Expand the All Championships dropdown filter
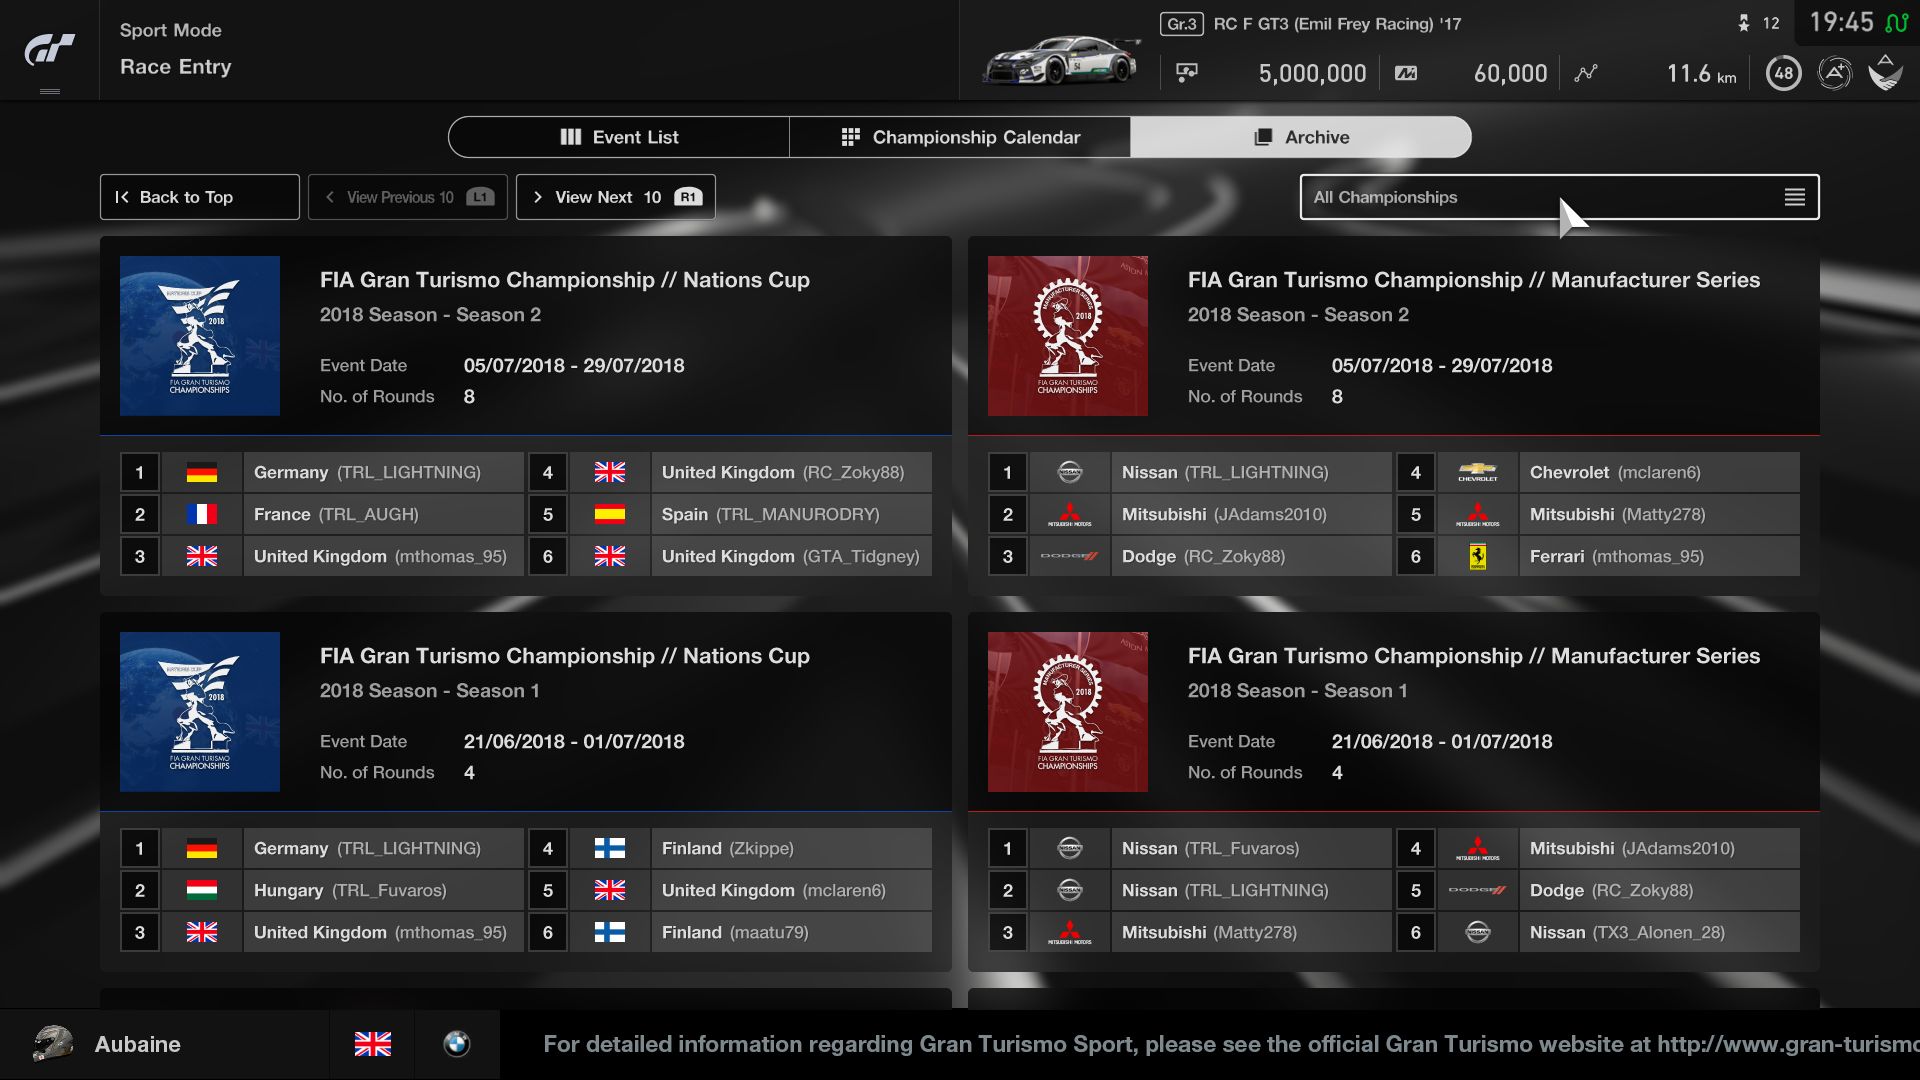 point(1560,196)
